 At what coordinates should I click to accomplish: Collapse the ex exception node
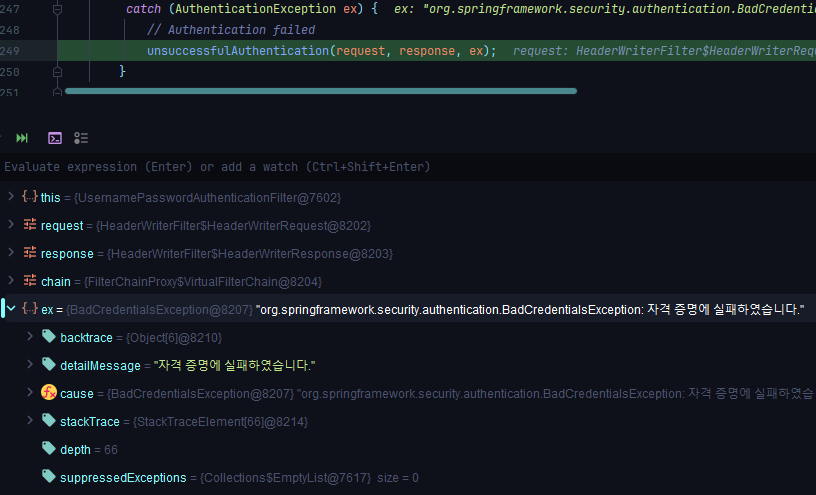(x=10, y=309)
